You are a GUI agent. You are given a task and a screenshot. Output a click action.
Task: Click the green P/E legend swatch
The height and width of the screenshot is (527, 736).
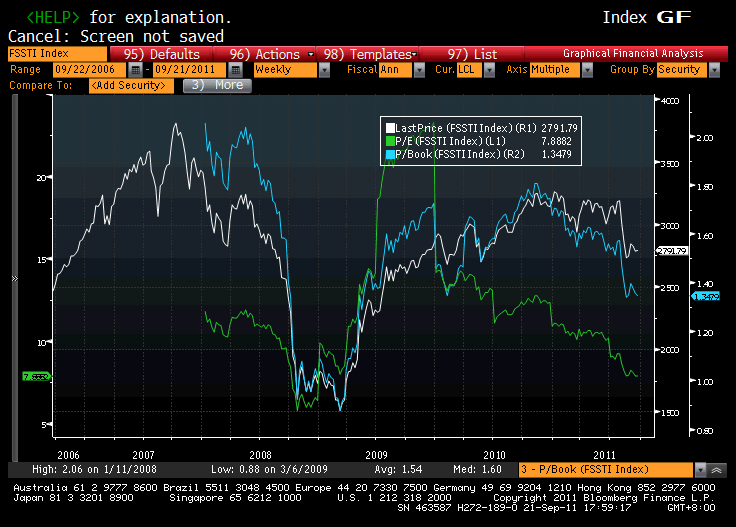click(x=390, y=141)
